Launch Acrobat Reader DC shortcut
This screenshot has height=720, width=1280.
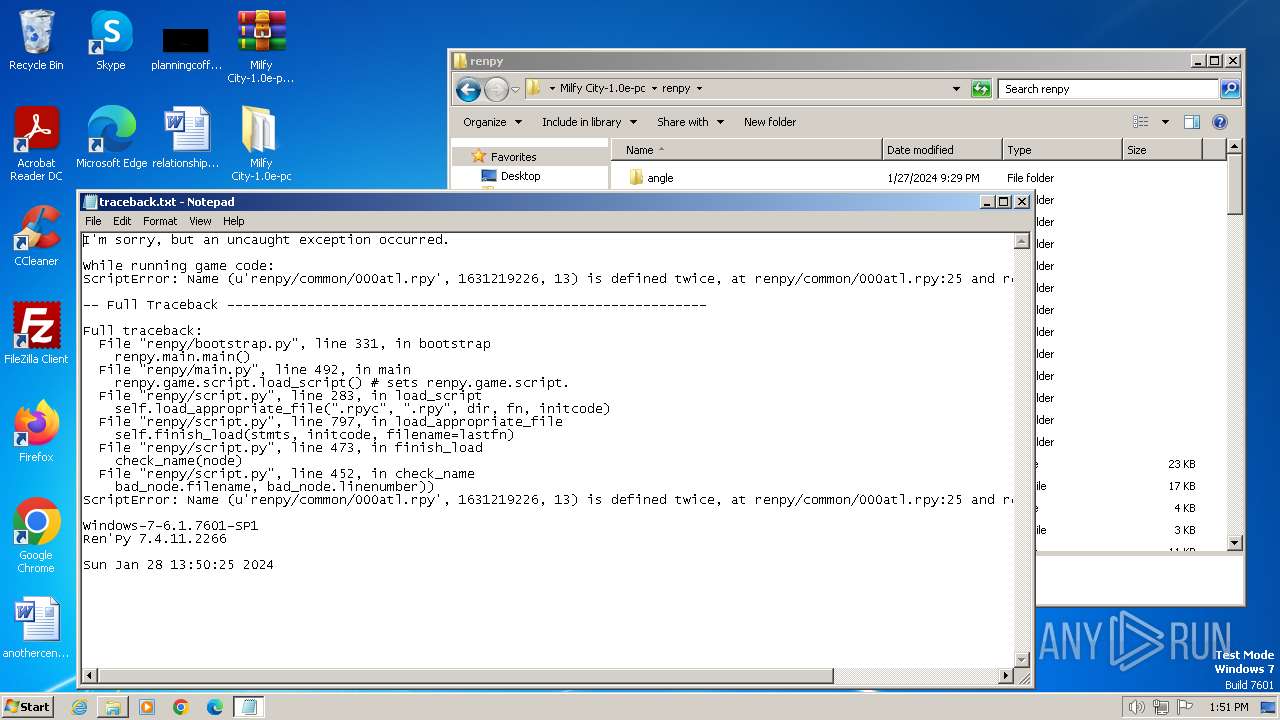point(36,144)
